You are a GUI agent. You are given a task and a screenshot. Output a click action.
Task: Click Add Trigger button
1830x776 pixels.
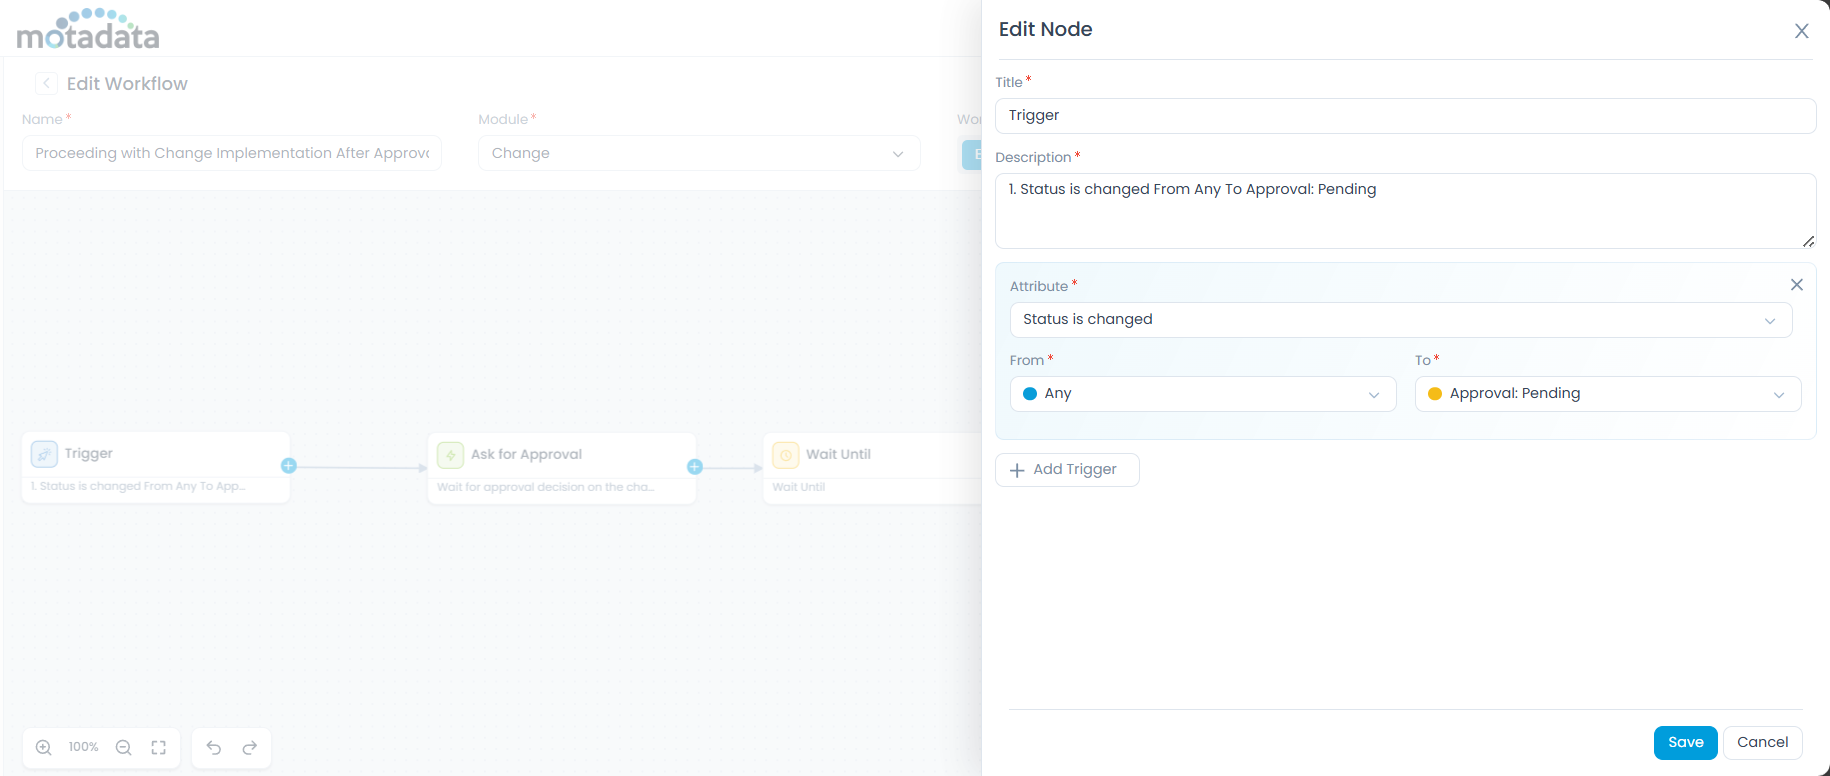1066,470
